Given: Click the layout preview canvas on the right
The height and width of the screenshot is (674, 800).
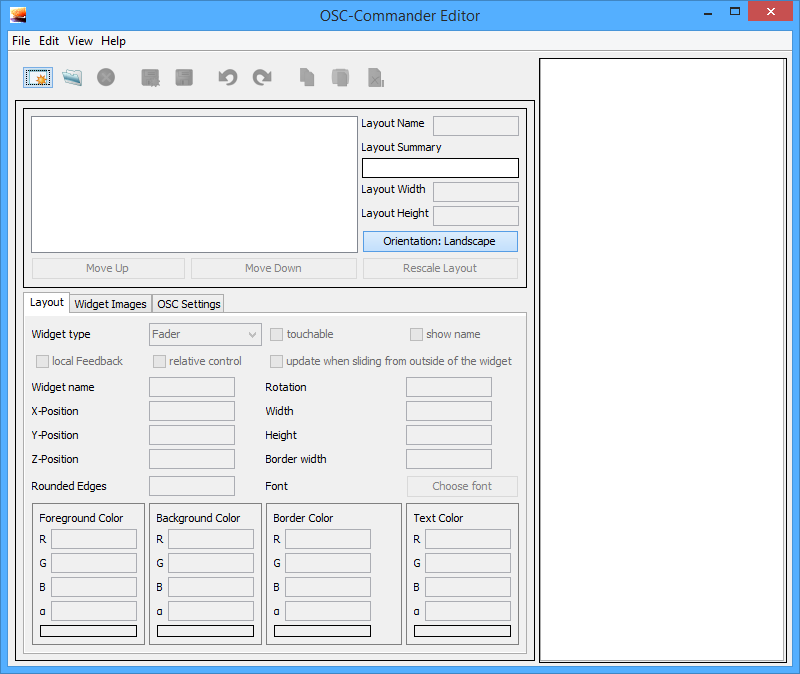Looking at the screenshot, I should (663, 360).
